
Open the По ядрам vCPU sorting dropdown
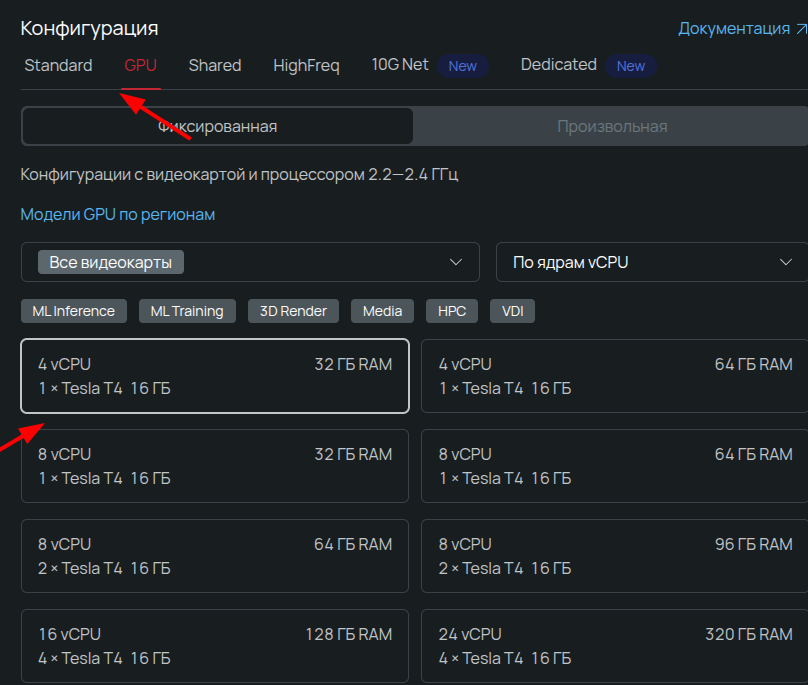pyautogui.click(x=651, y=261)
